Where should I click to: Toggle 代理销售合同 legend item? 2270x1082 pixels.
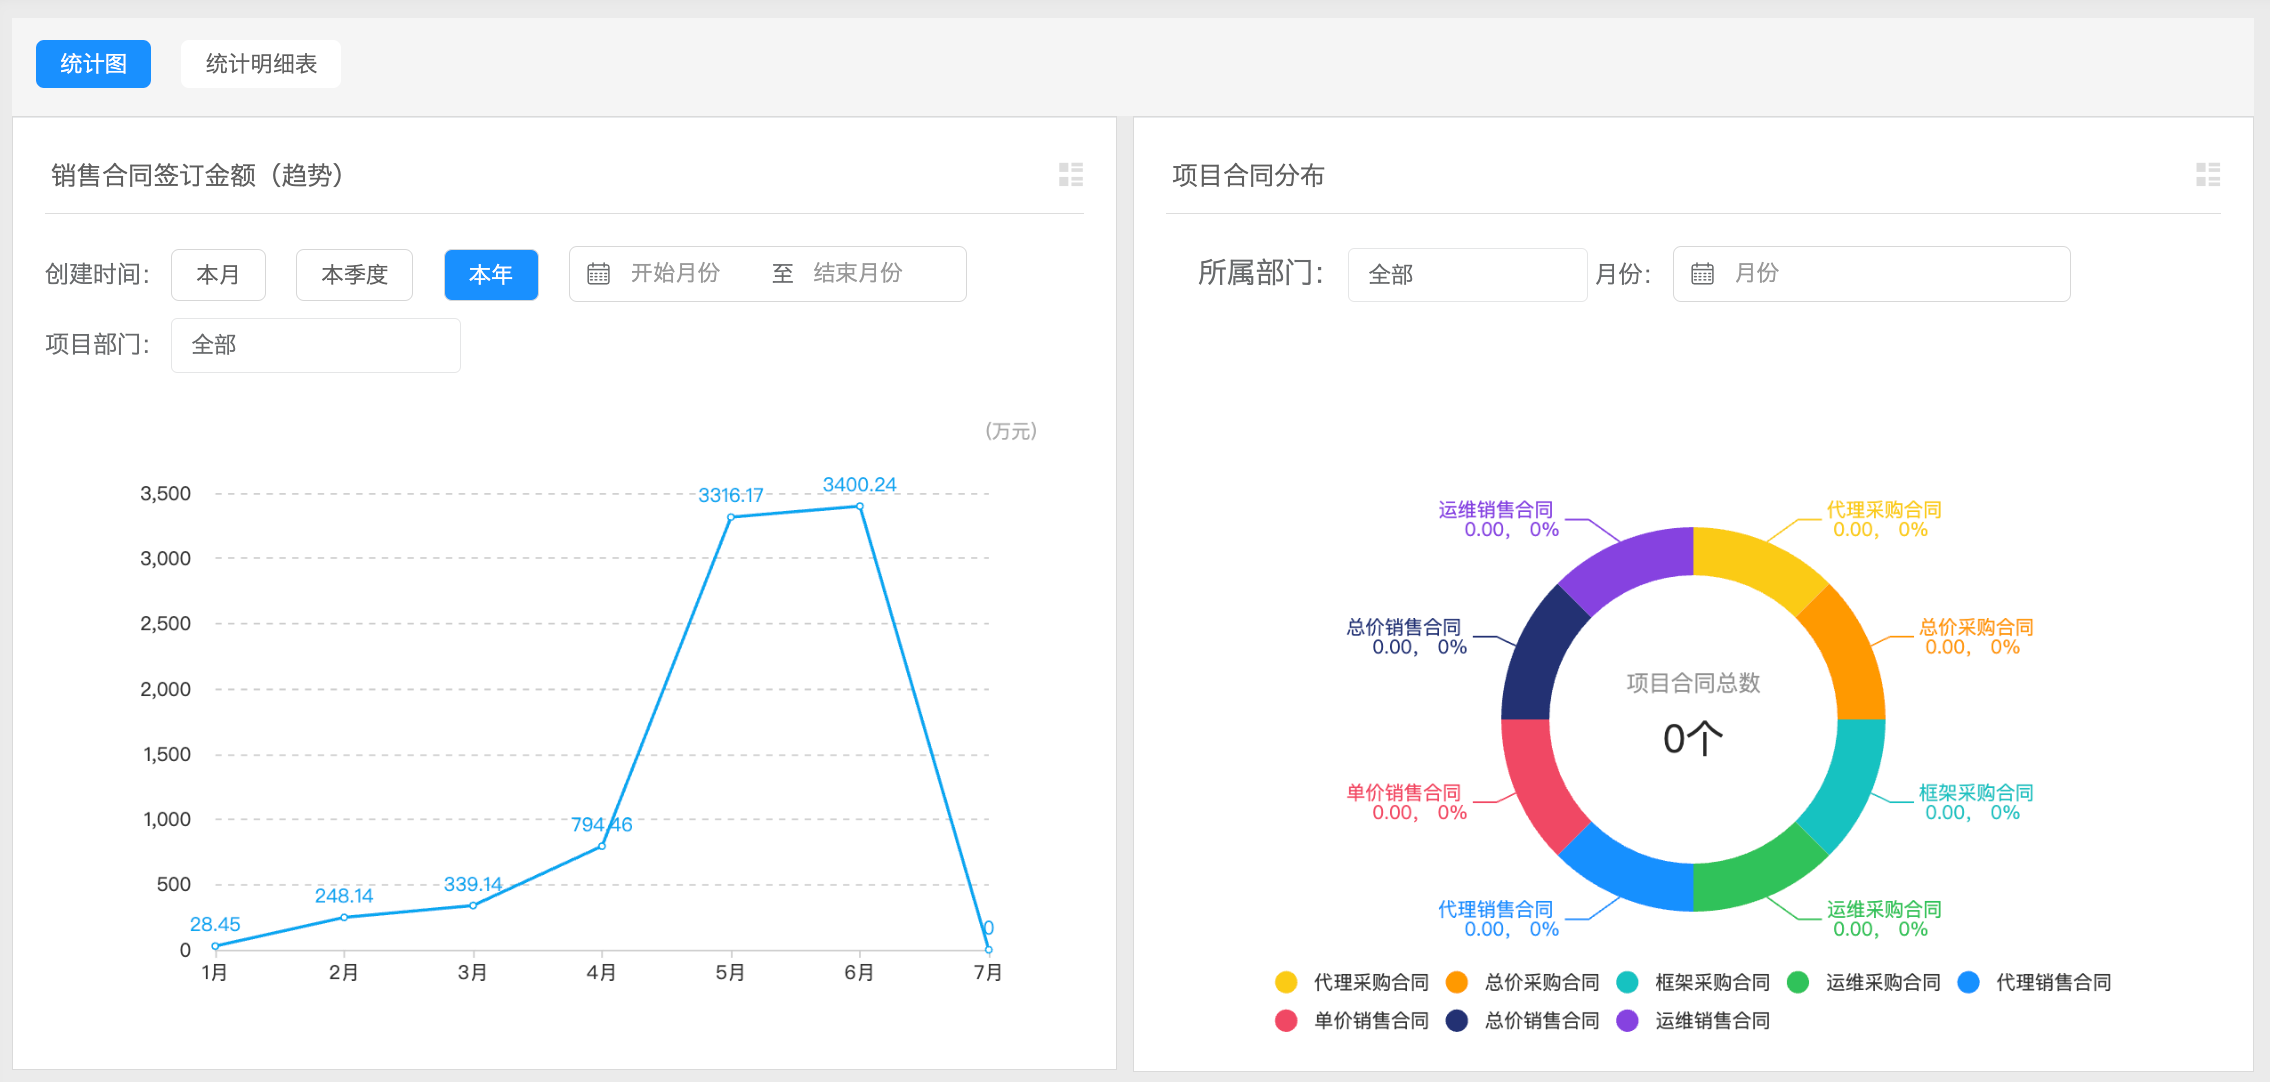click(2035, 982)
